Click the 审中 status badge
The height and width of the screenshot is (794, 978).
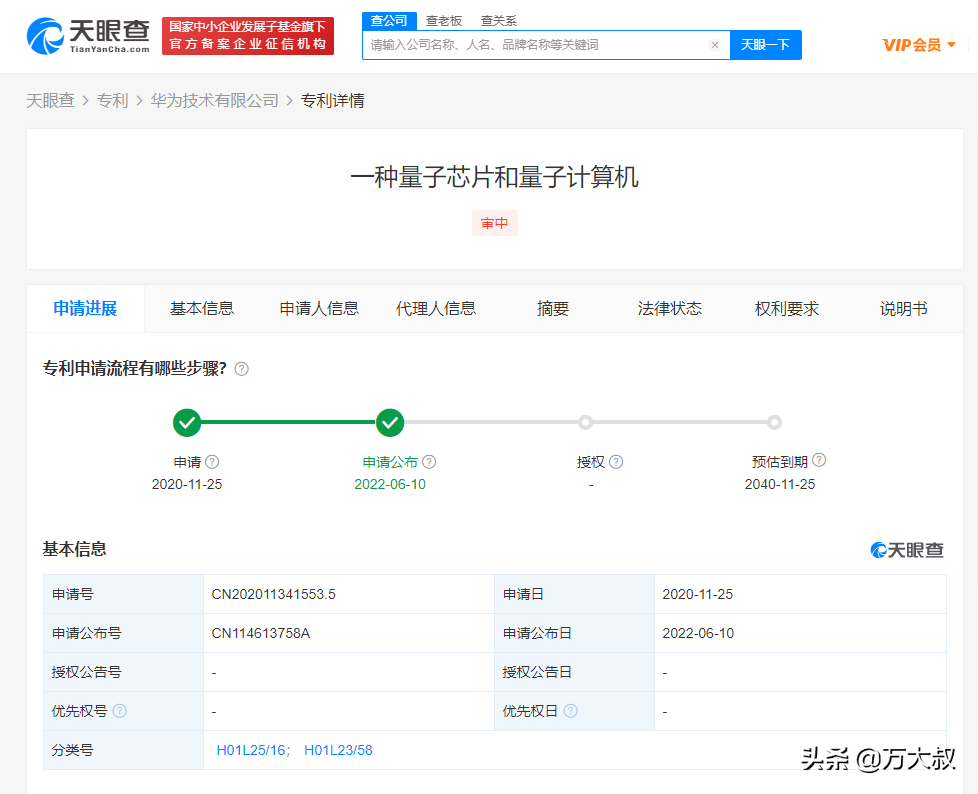[495, 223]
